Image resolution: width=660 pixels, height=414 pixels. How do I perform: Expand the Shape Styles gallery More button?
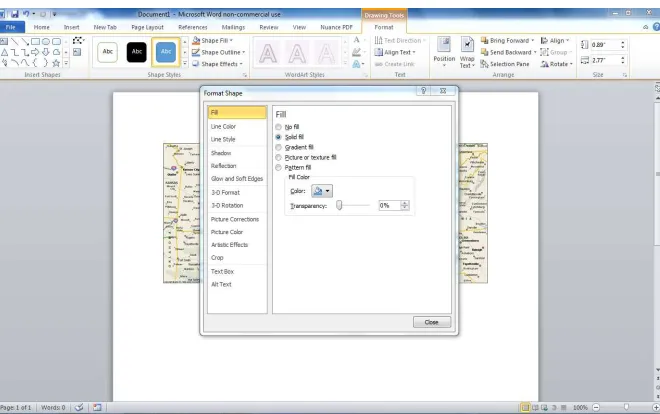(x=185, y=63)
